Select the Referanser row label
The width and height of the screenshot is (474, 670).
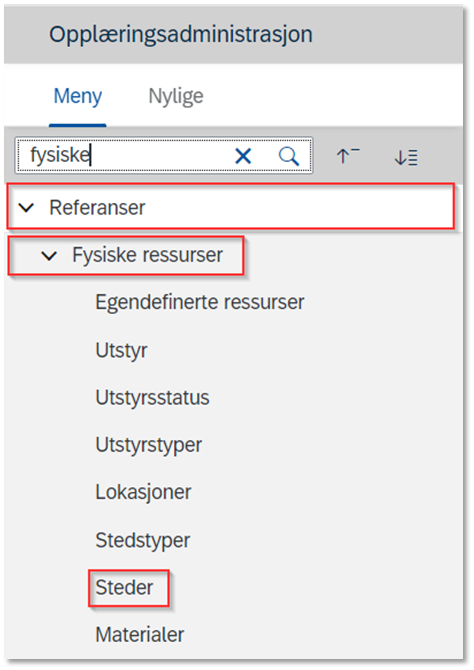[x=97, y=208]
